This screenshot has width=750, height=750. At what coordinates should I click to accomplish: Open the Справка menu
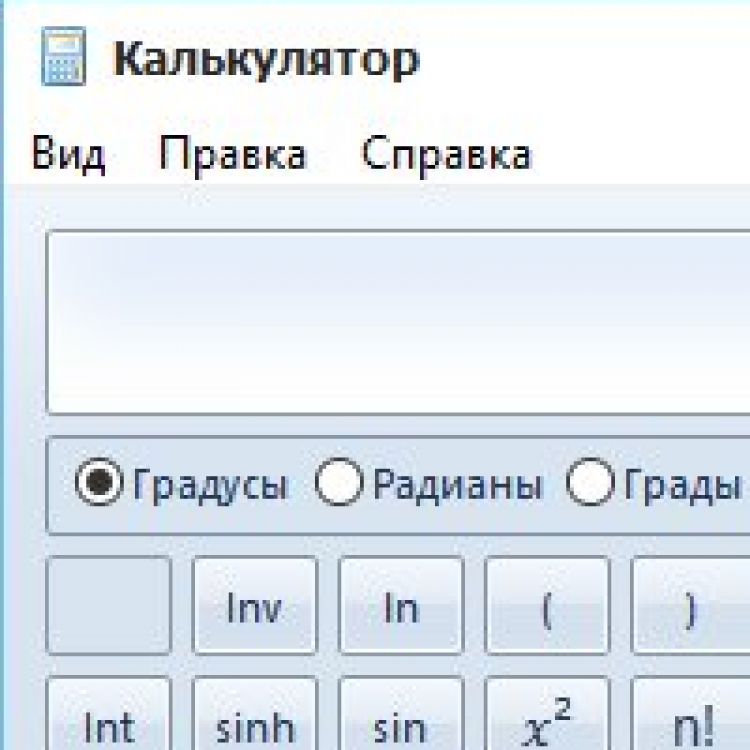[446, 155]
